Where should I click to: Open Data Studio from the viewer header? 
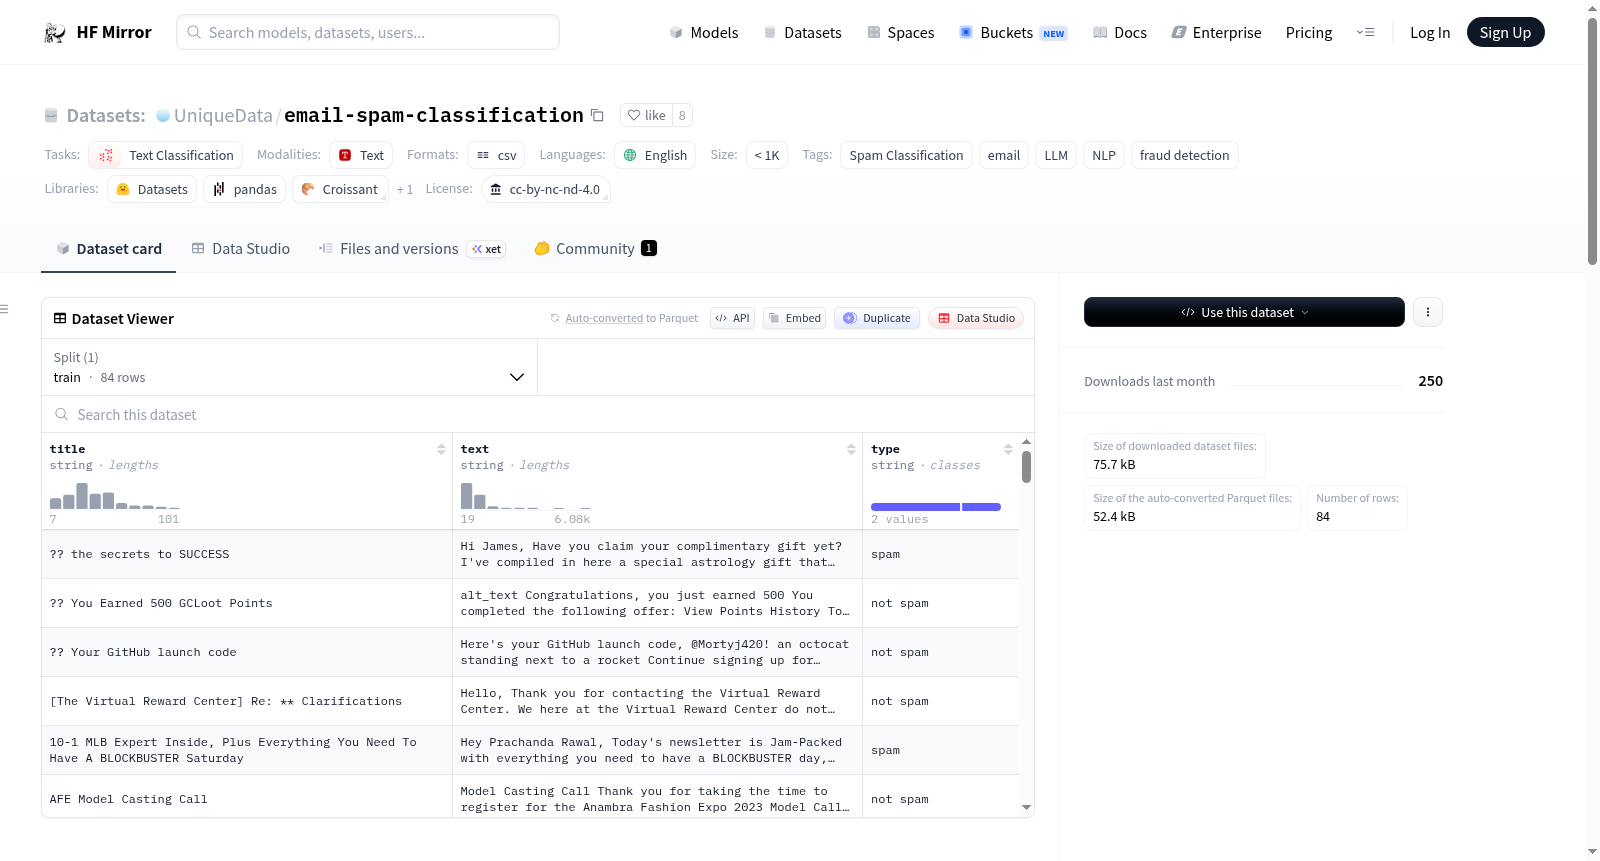[976, 318]
